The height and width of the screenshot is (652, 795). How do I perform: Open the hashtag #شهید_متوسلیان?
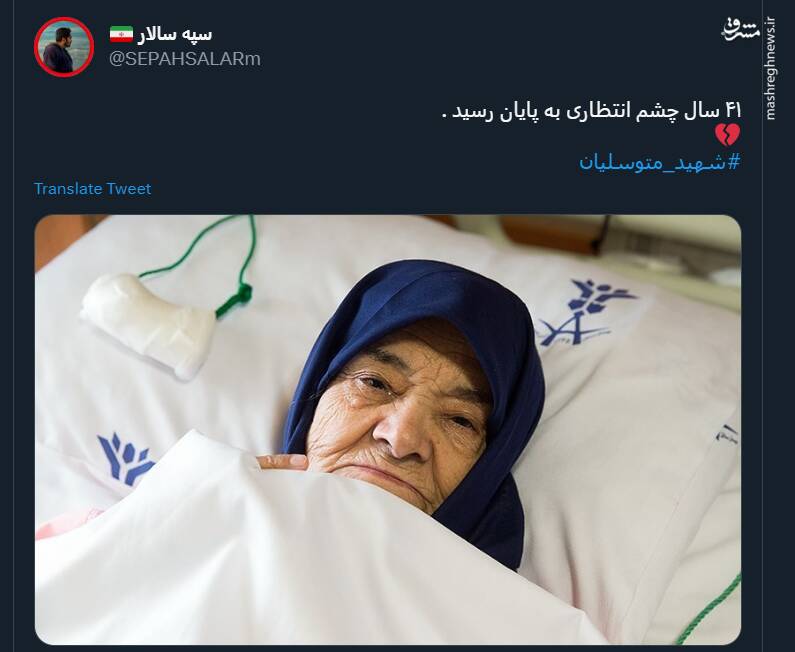pos(660,163)
